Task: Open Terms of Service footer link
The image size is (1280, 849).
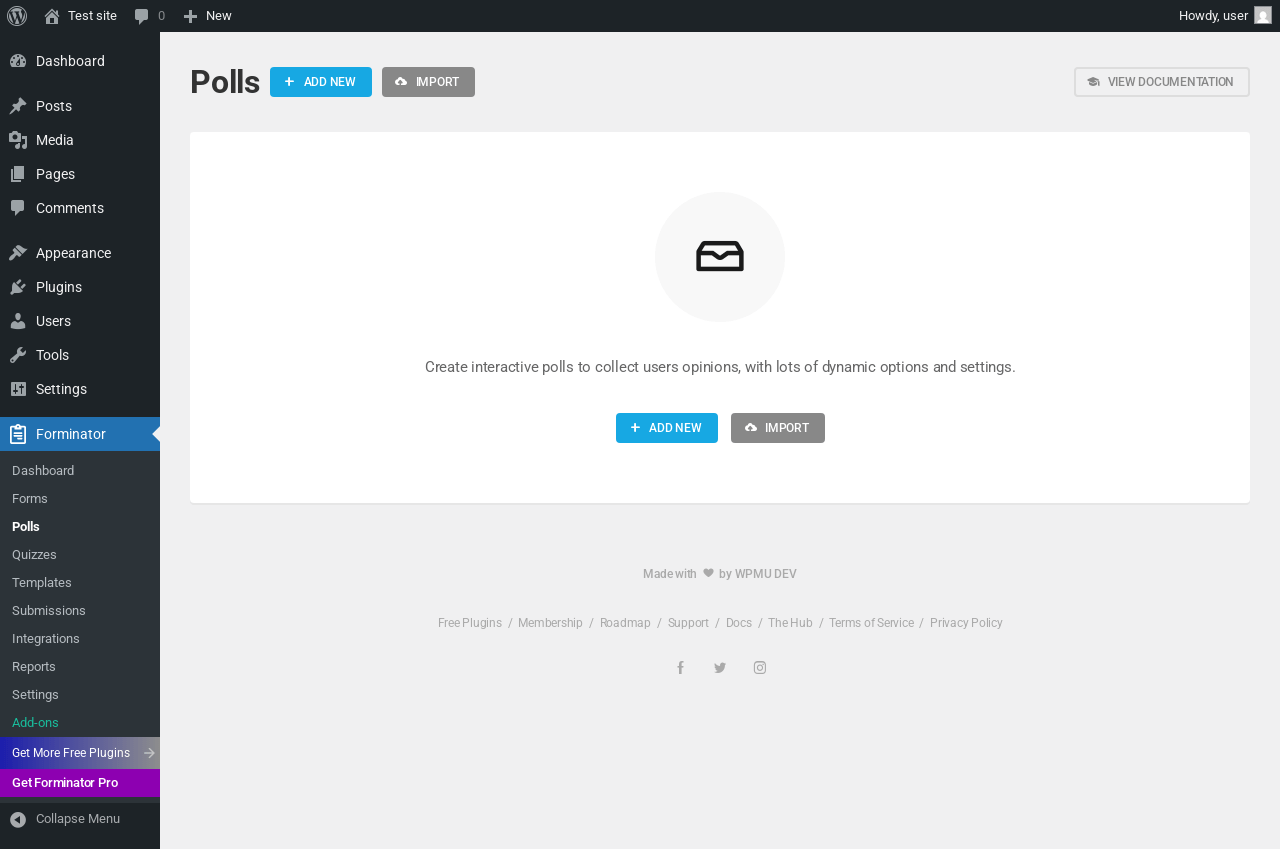Action: pos(871,623)
